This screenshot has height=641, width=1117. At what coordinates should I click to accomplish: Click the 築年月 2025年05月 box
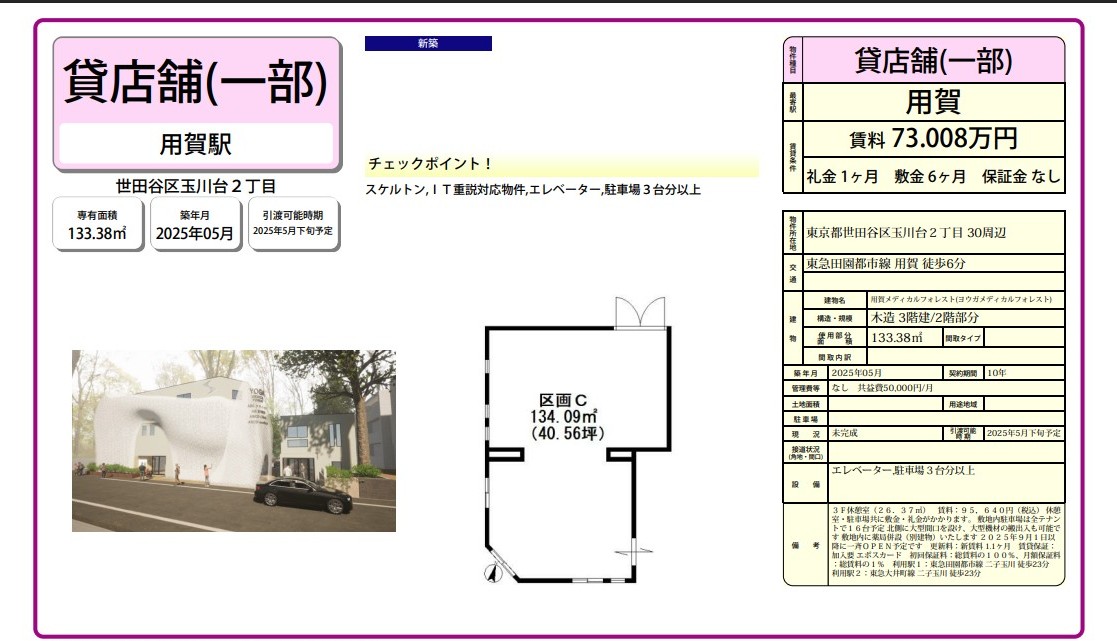195,224
